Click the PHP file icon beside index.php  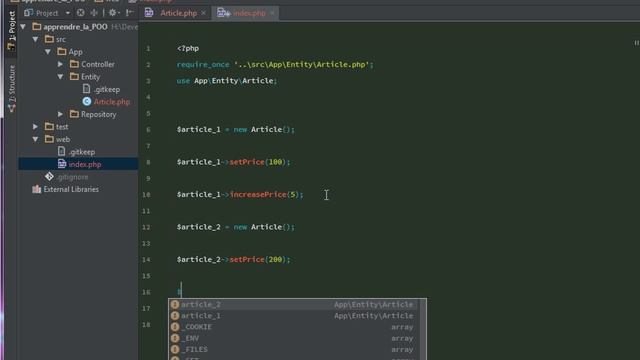[62, 164]
